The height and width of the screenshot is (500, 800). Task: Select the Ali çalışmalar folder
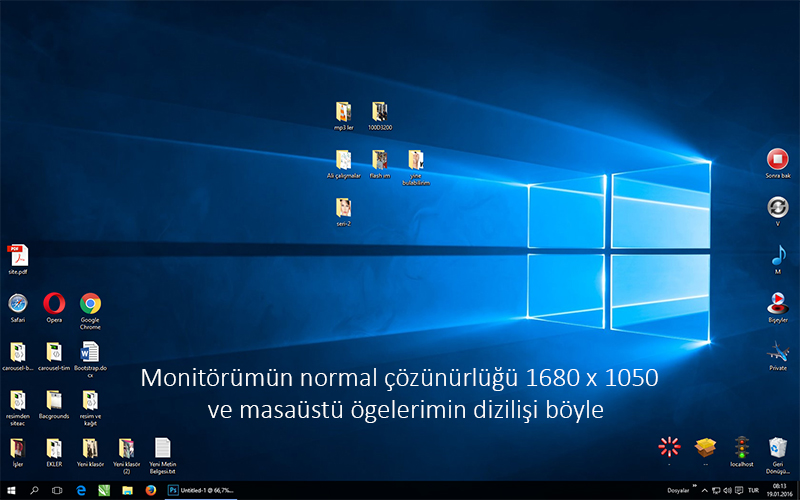coord(343,163)
